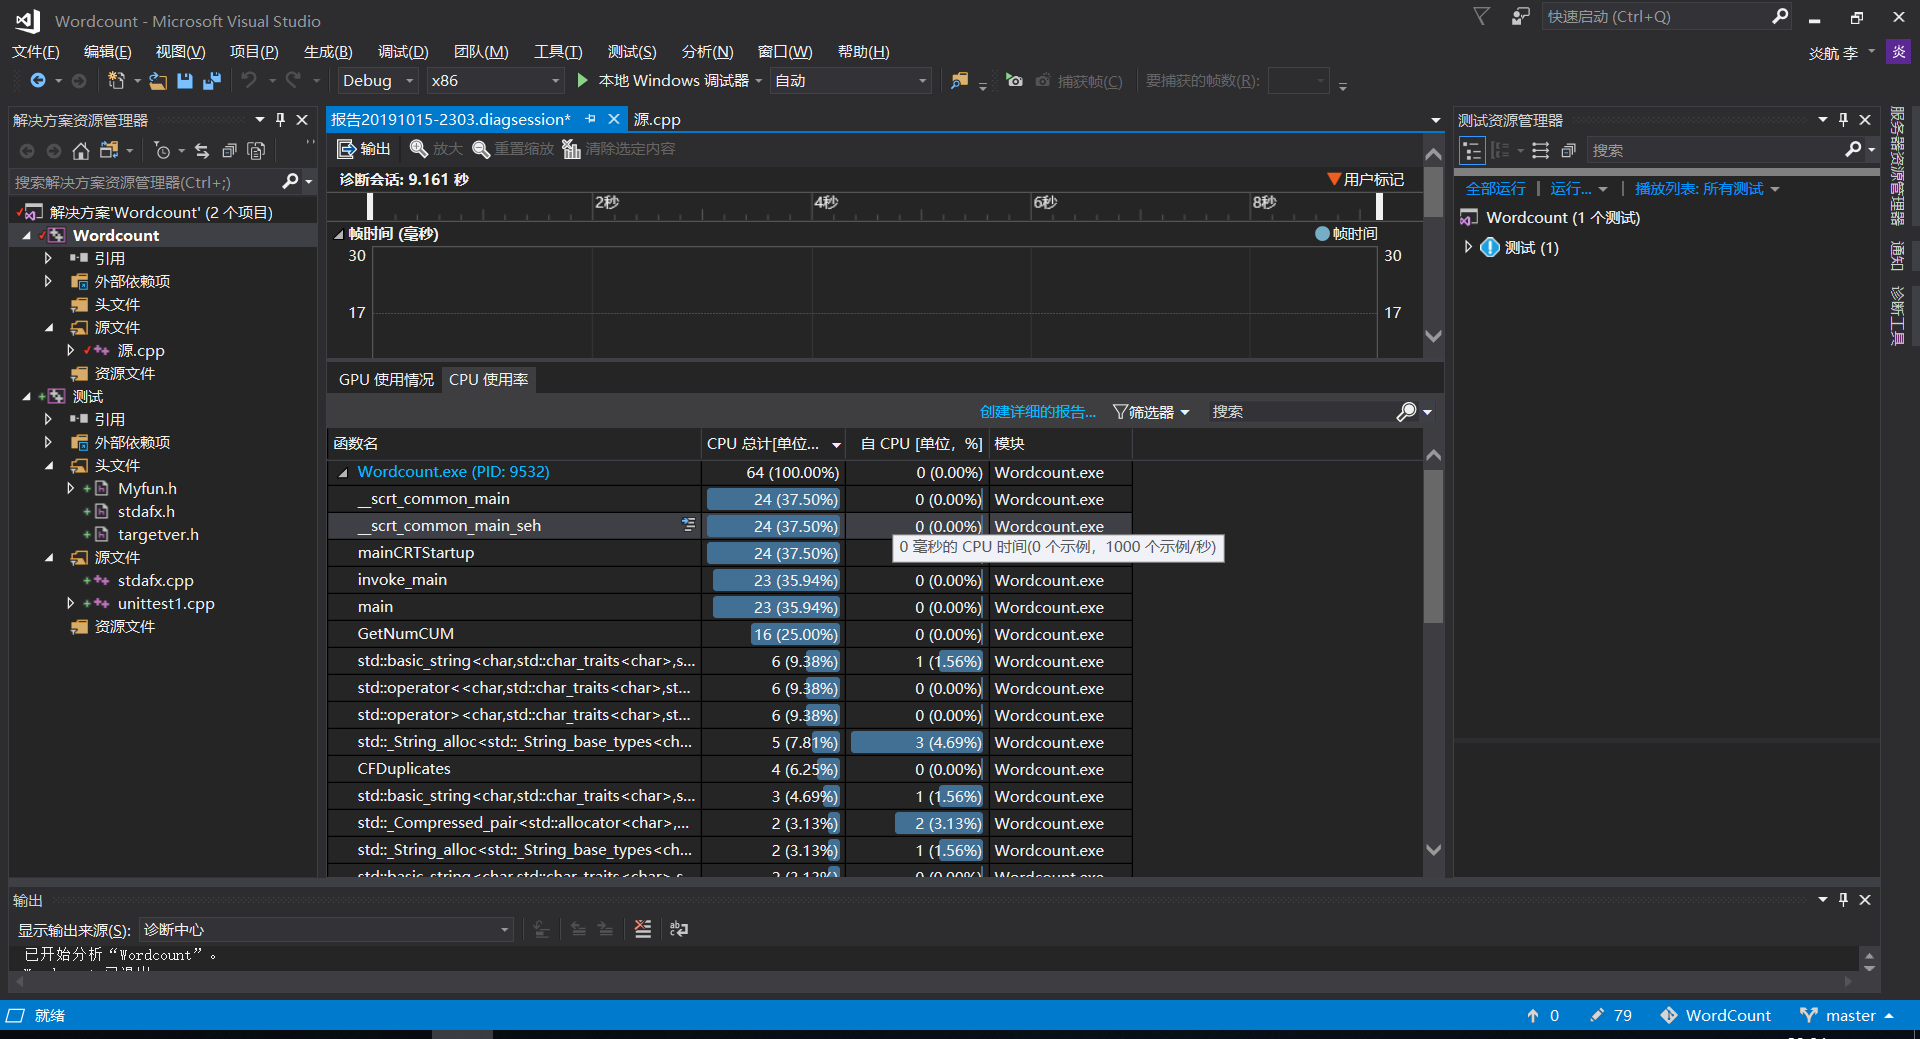Image resolution: width=1920 pixels, height=1039 pixels.
Task: Click the 全部运行 link in Test Explorer
Action: pos(1495,189)
